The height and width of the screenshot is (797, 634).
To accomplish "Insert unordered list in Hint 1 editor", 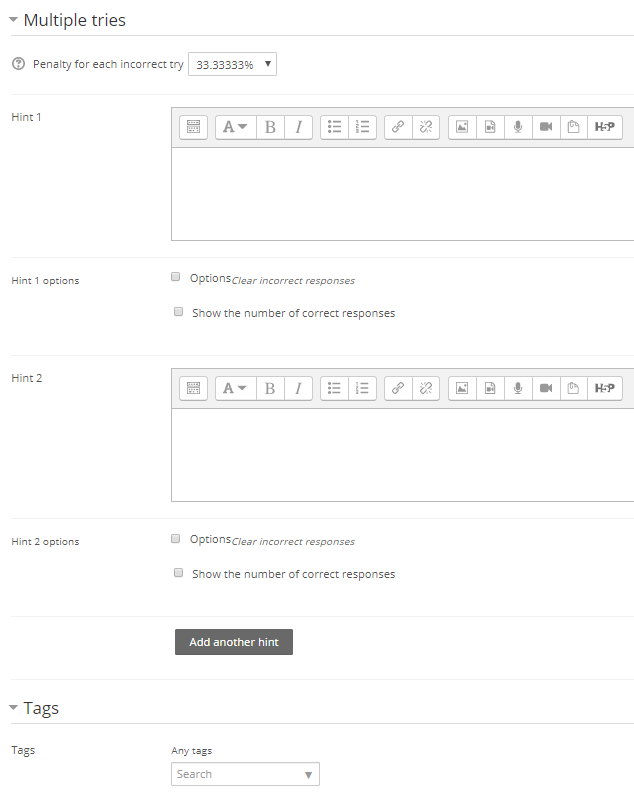I will click(335, 127).
